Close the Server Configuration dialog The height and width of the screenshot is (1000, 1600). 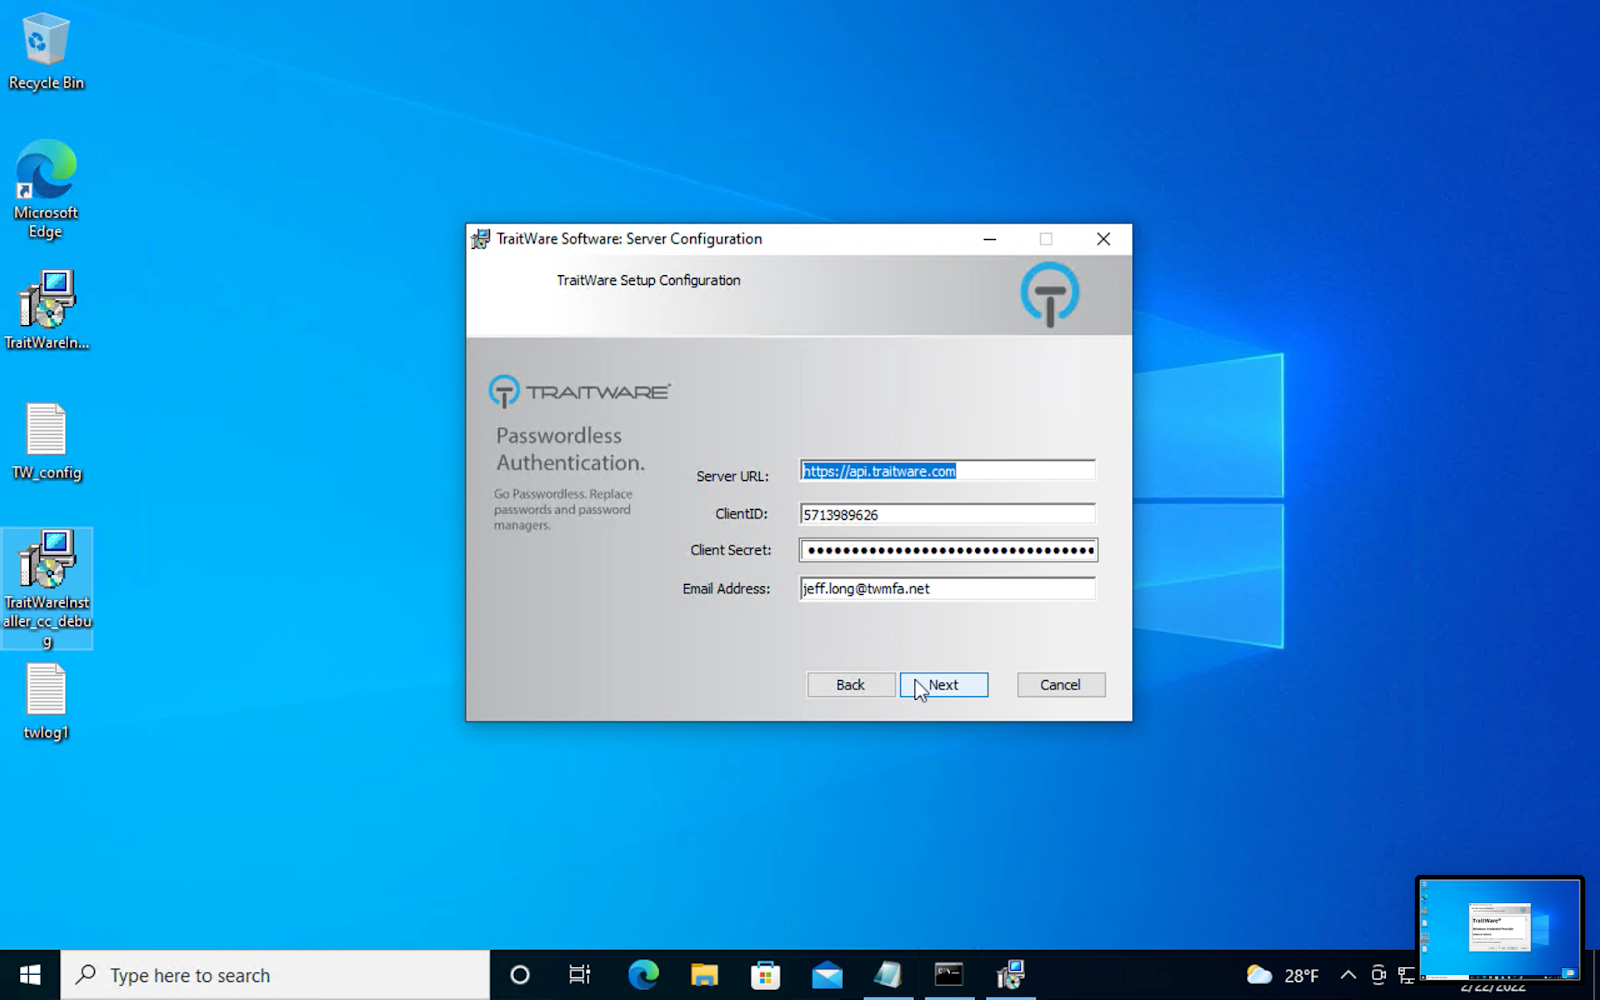pos(1103,239)
